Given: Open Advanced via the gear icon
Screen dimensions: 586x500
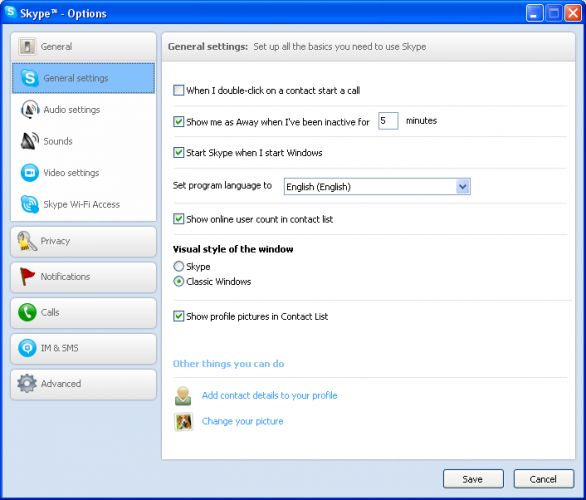Looking at the screenshot, I should pos(27,383).
